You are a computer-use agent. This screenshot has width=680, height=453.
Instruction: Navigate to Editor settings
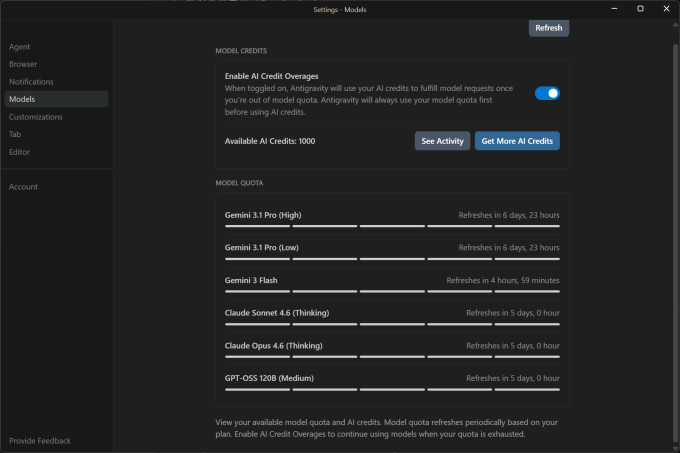coord(19,152)
